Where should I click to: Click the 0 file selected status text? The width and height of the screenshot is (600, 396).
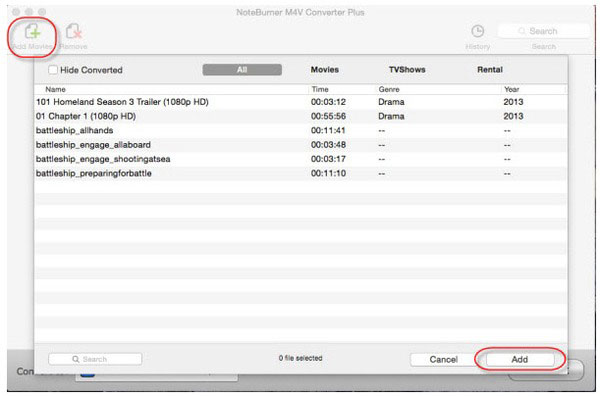(x=300, y=358)
